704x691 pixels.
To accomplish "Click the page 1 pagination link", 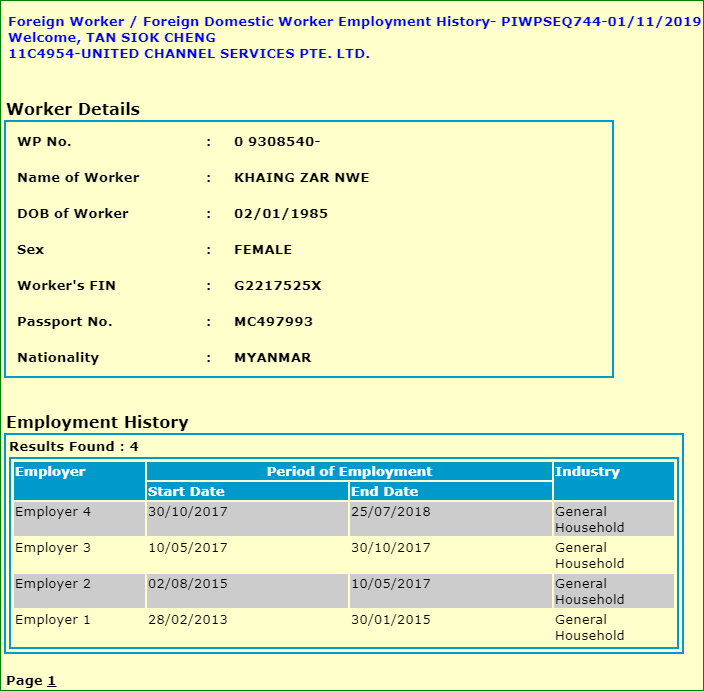I will tap(51, 681).
